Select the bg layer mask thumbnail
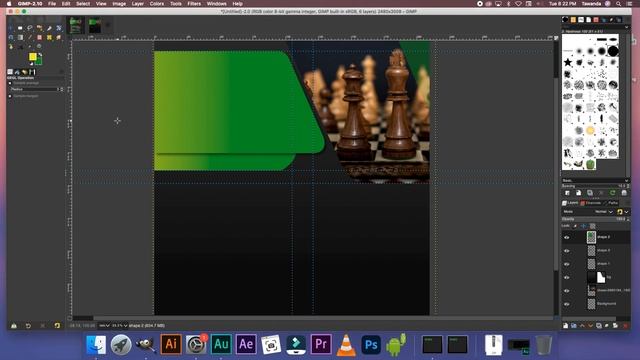The image size is (640, 360). pos(601,278)
